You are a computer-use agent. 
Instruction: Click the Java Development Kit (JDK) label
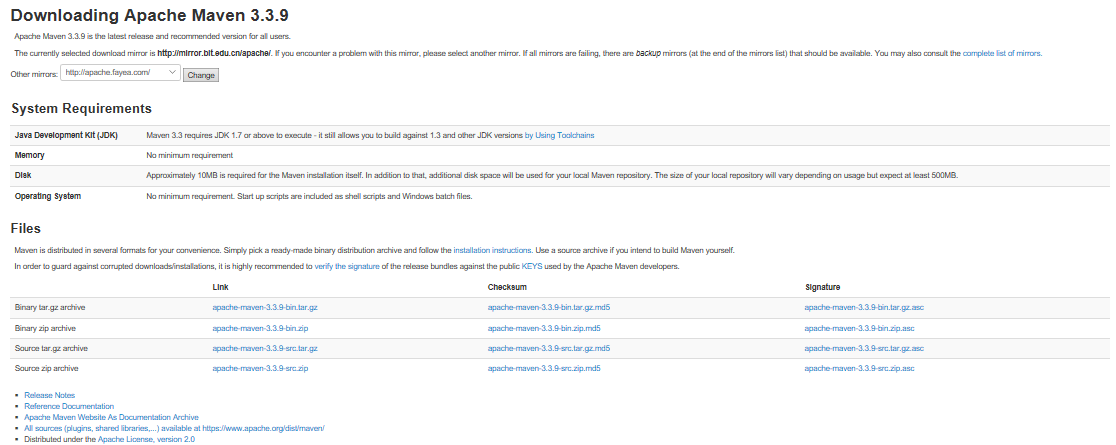[66, 135]
